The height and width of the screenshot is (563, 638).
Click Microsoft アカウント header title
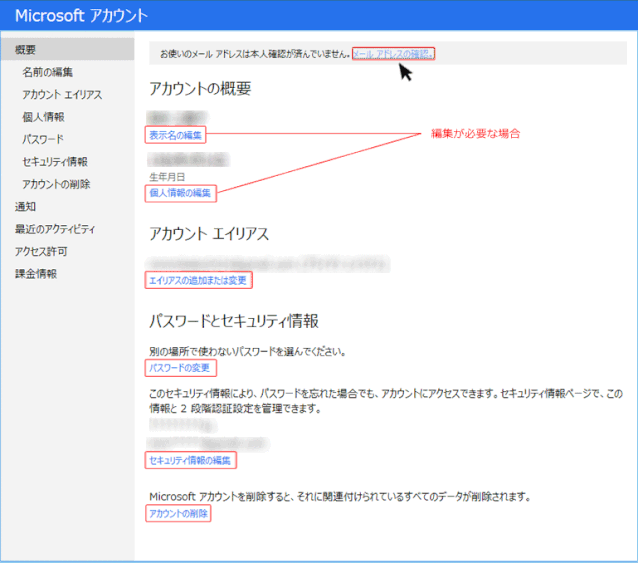[81, 16]
